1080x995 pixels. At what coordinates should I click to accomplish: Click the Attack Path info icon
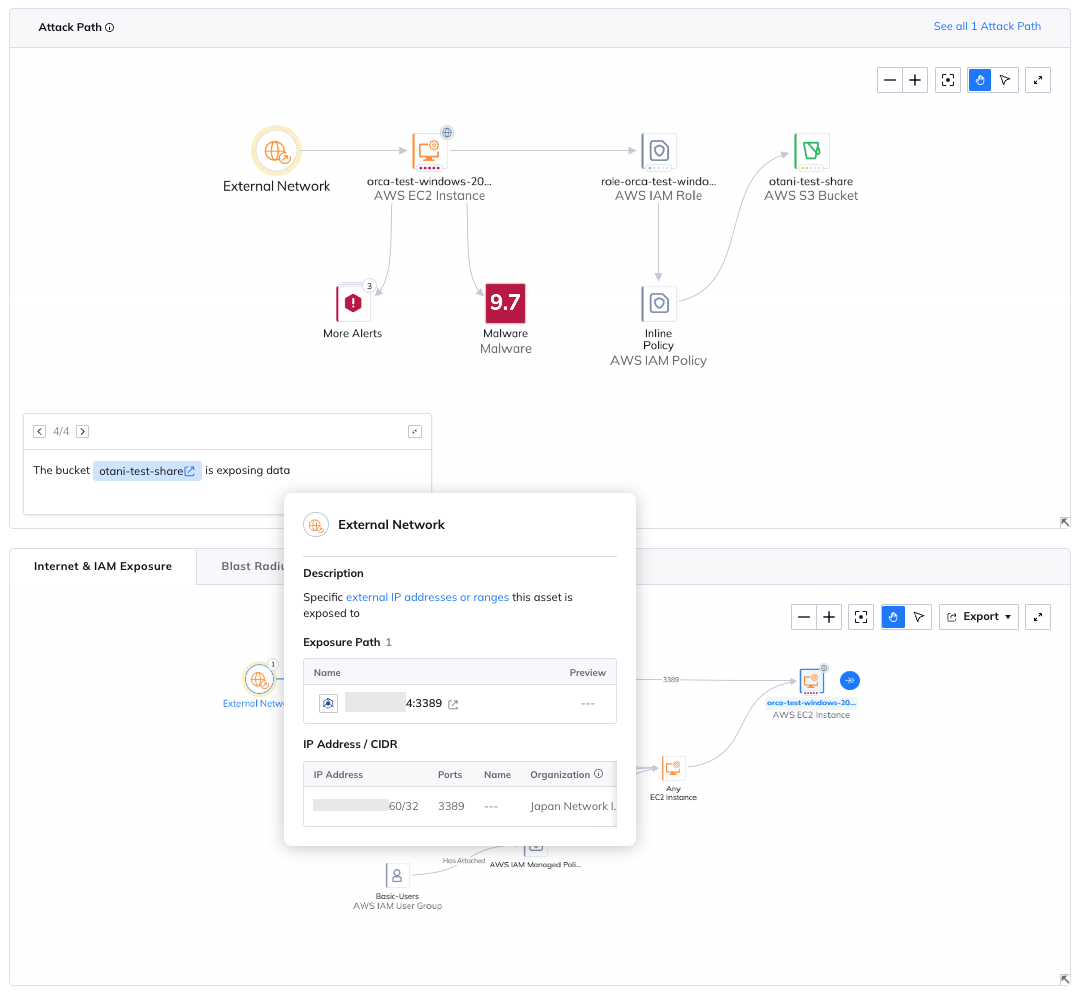110,28
